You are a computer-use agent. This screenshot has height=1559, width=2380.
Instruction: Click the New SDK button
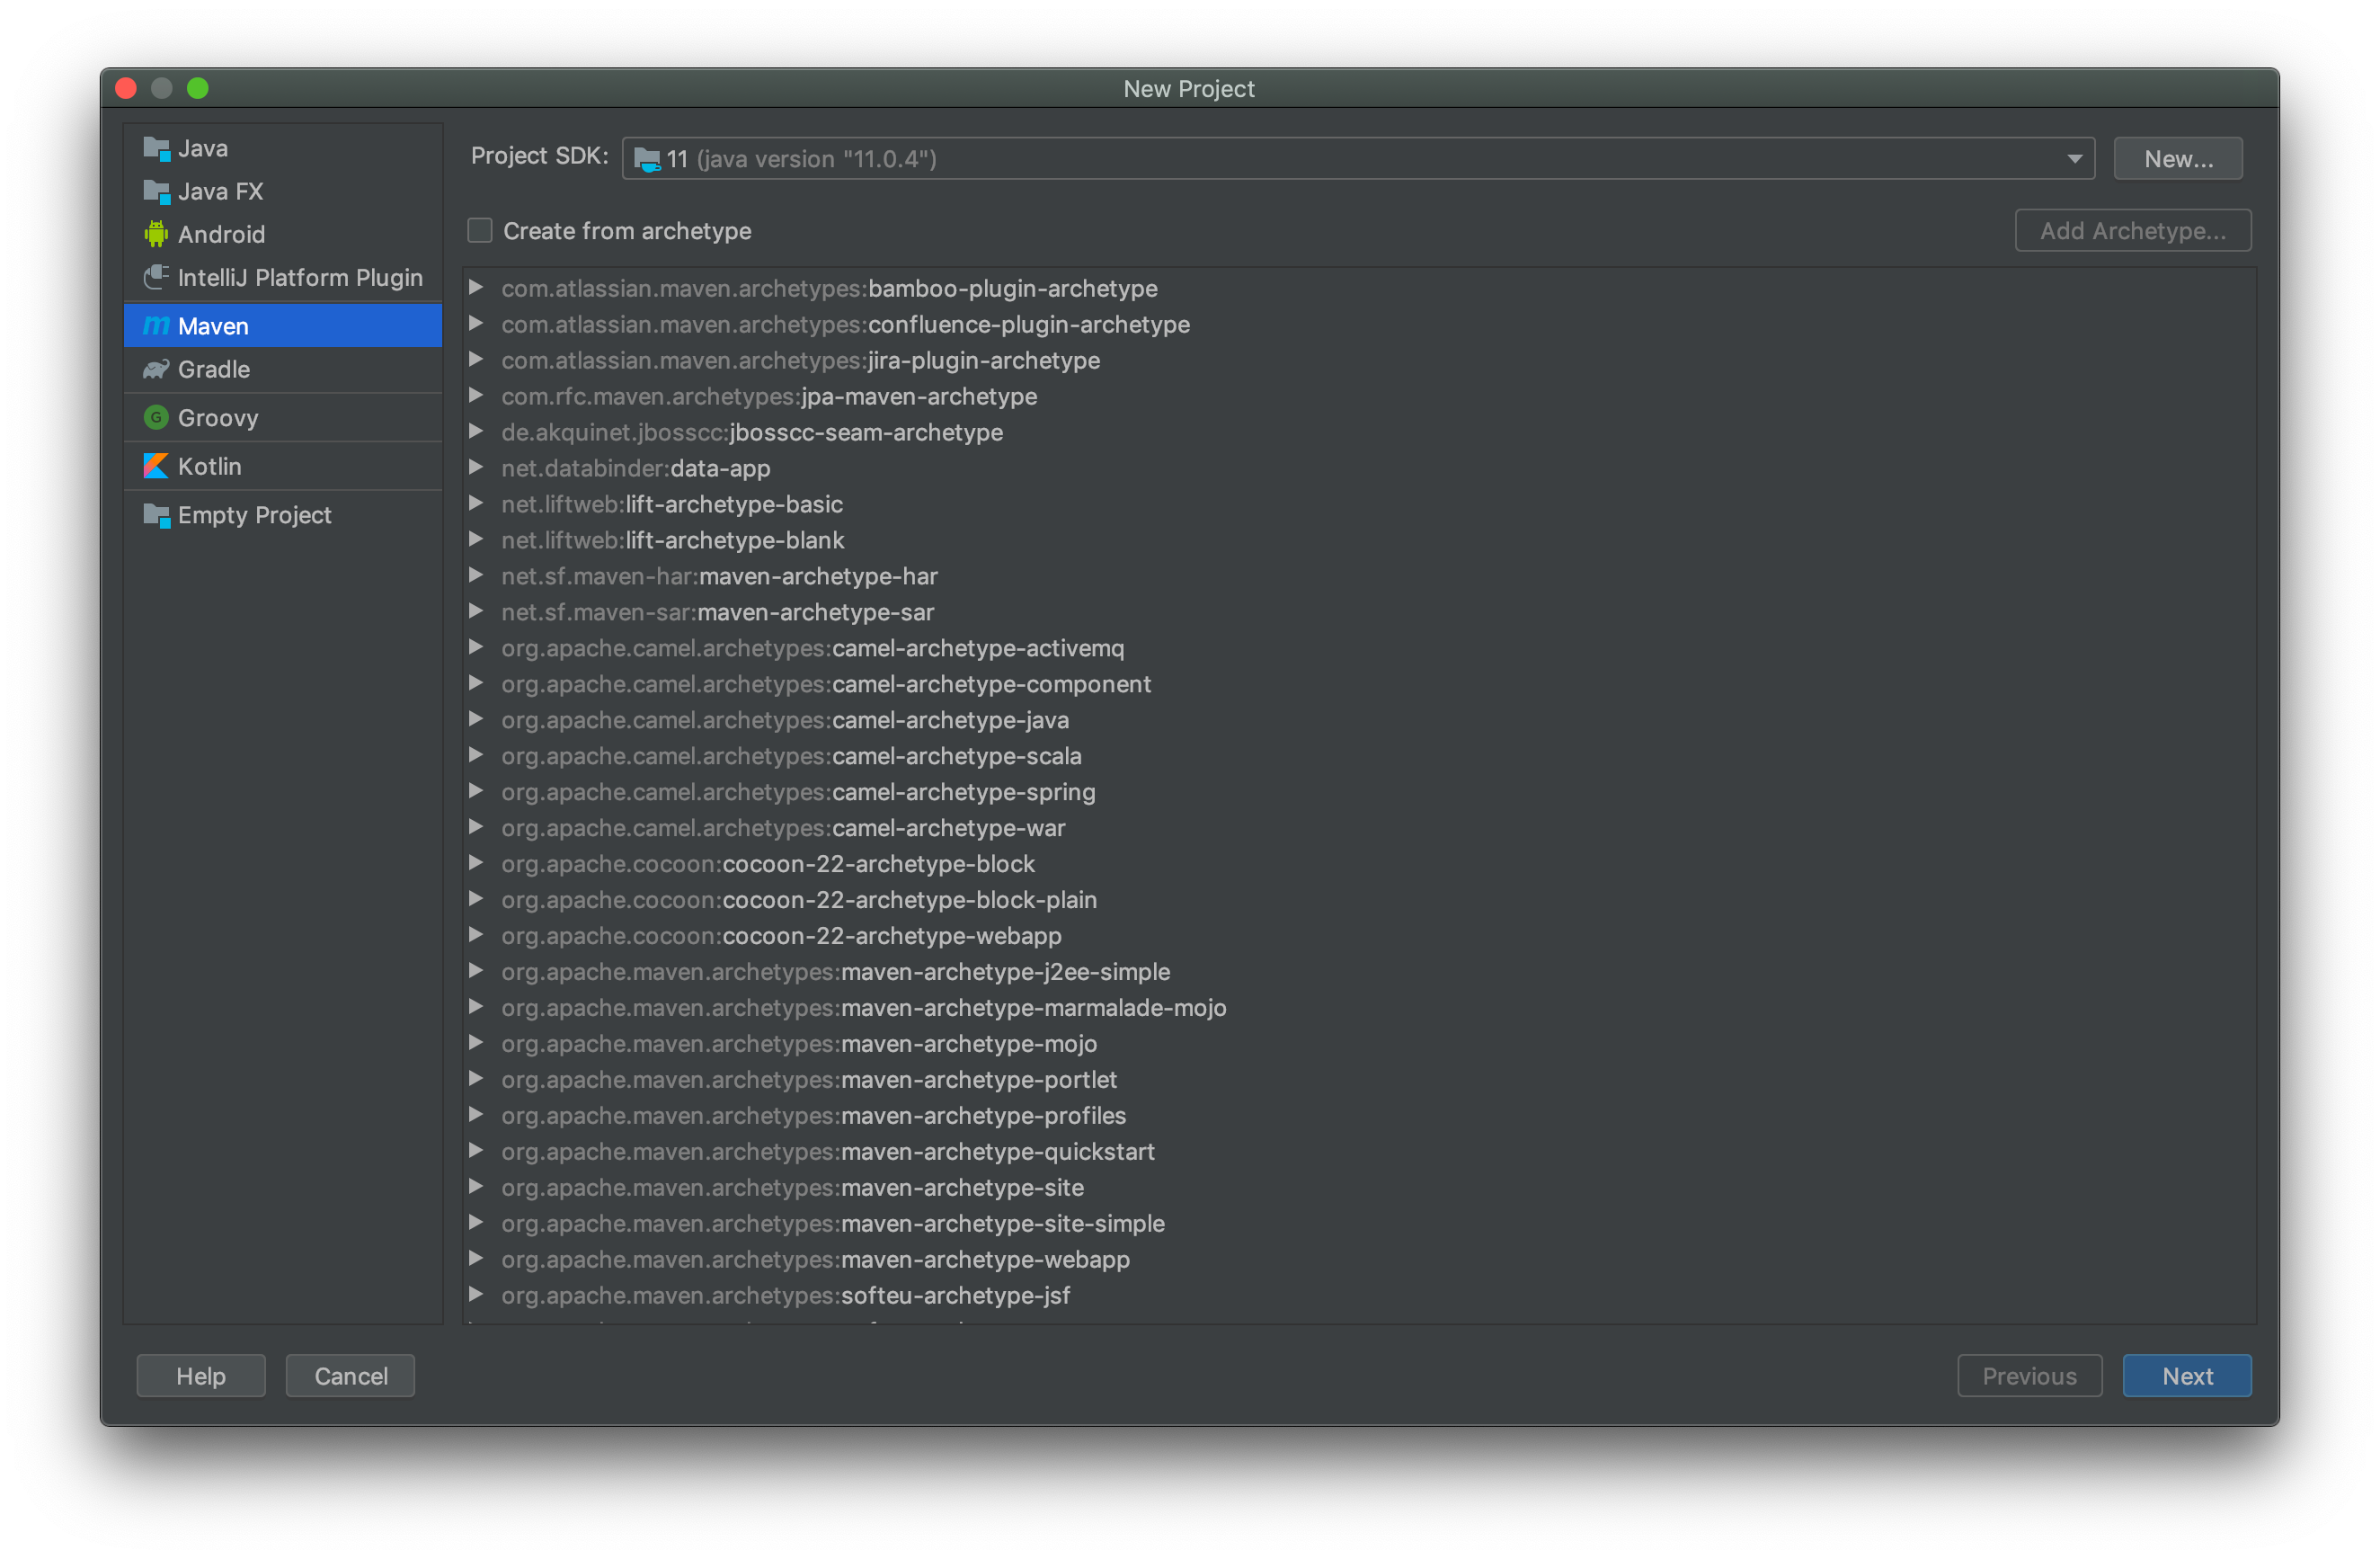coord(2177,158)
